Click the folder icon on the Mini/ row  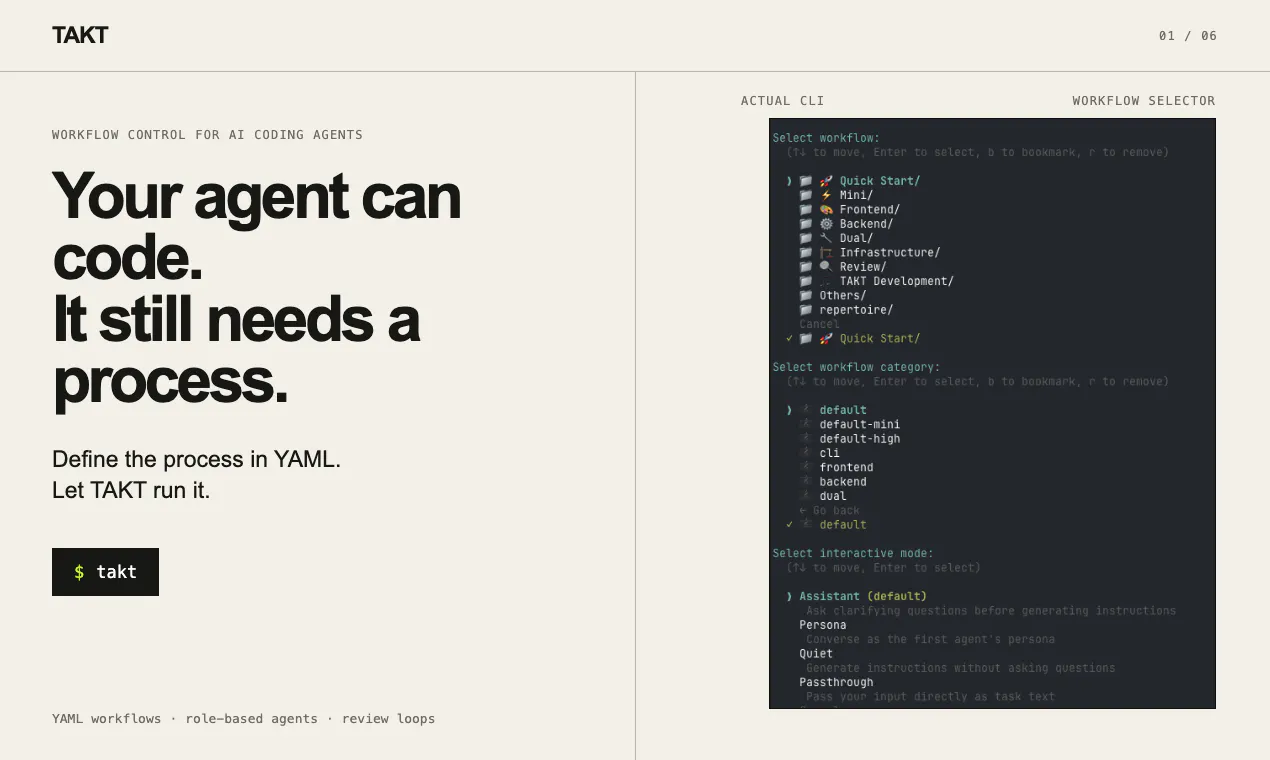click(x=806, y=195)
